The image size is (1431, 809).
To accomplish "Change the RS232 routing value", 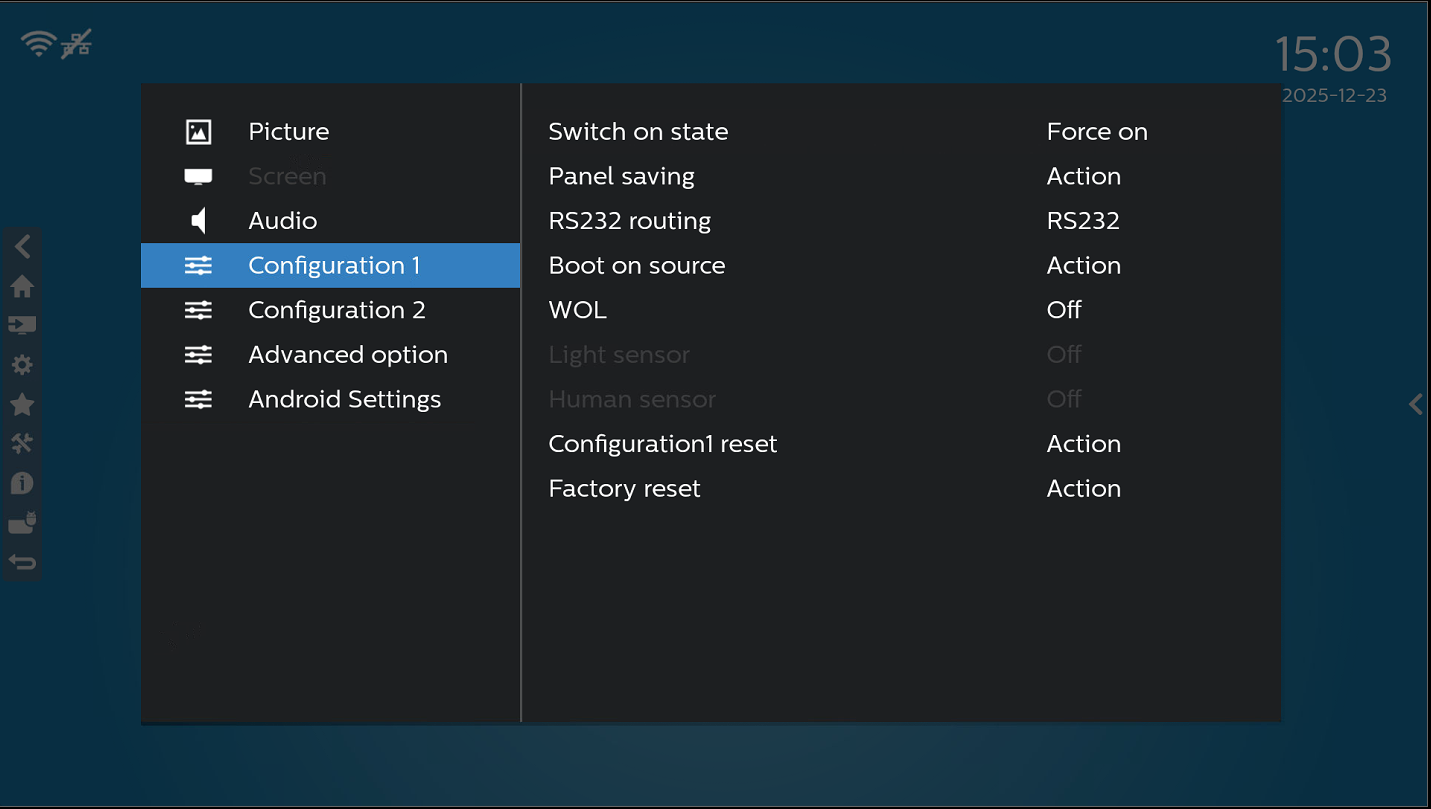I will (1082, 221).
